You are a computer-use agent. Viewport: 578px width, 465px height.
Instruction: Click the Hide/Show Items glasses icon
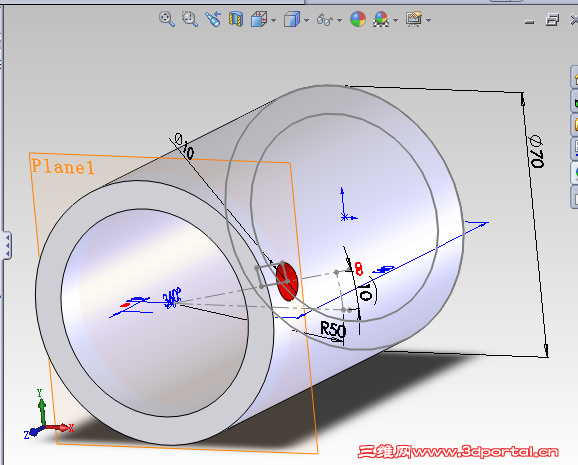click(325, 20)
